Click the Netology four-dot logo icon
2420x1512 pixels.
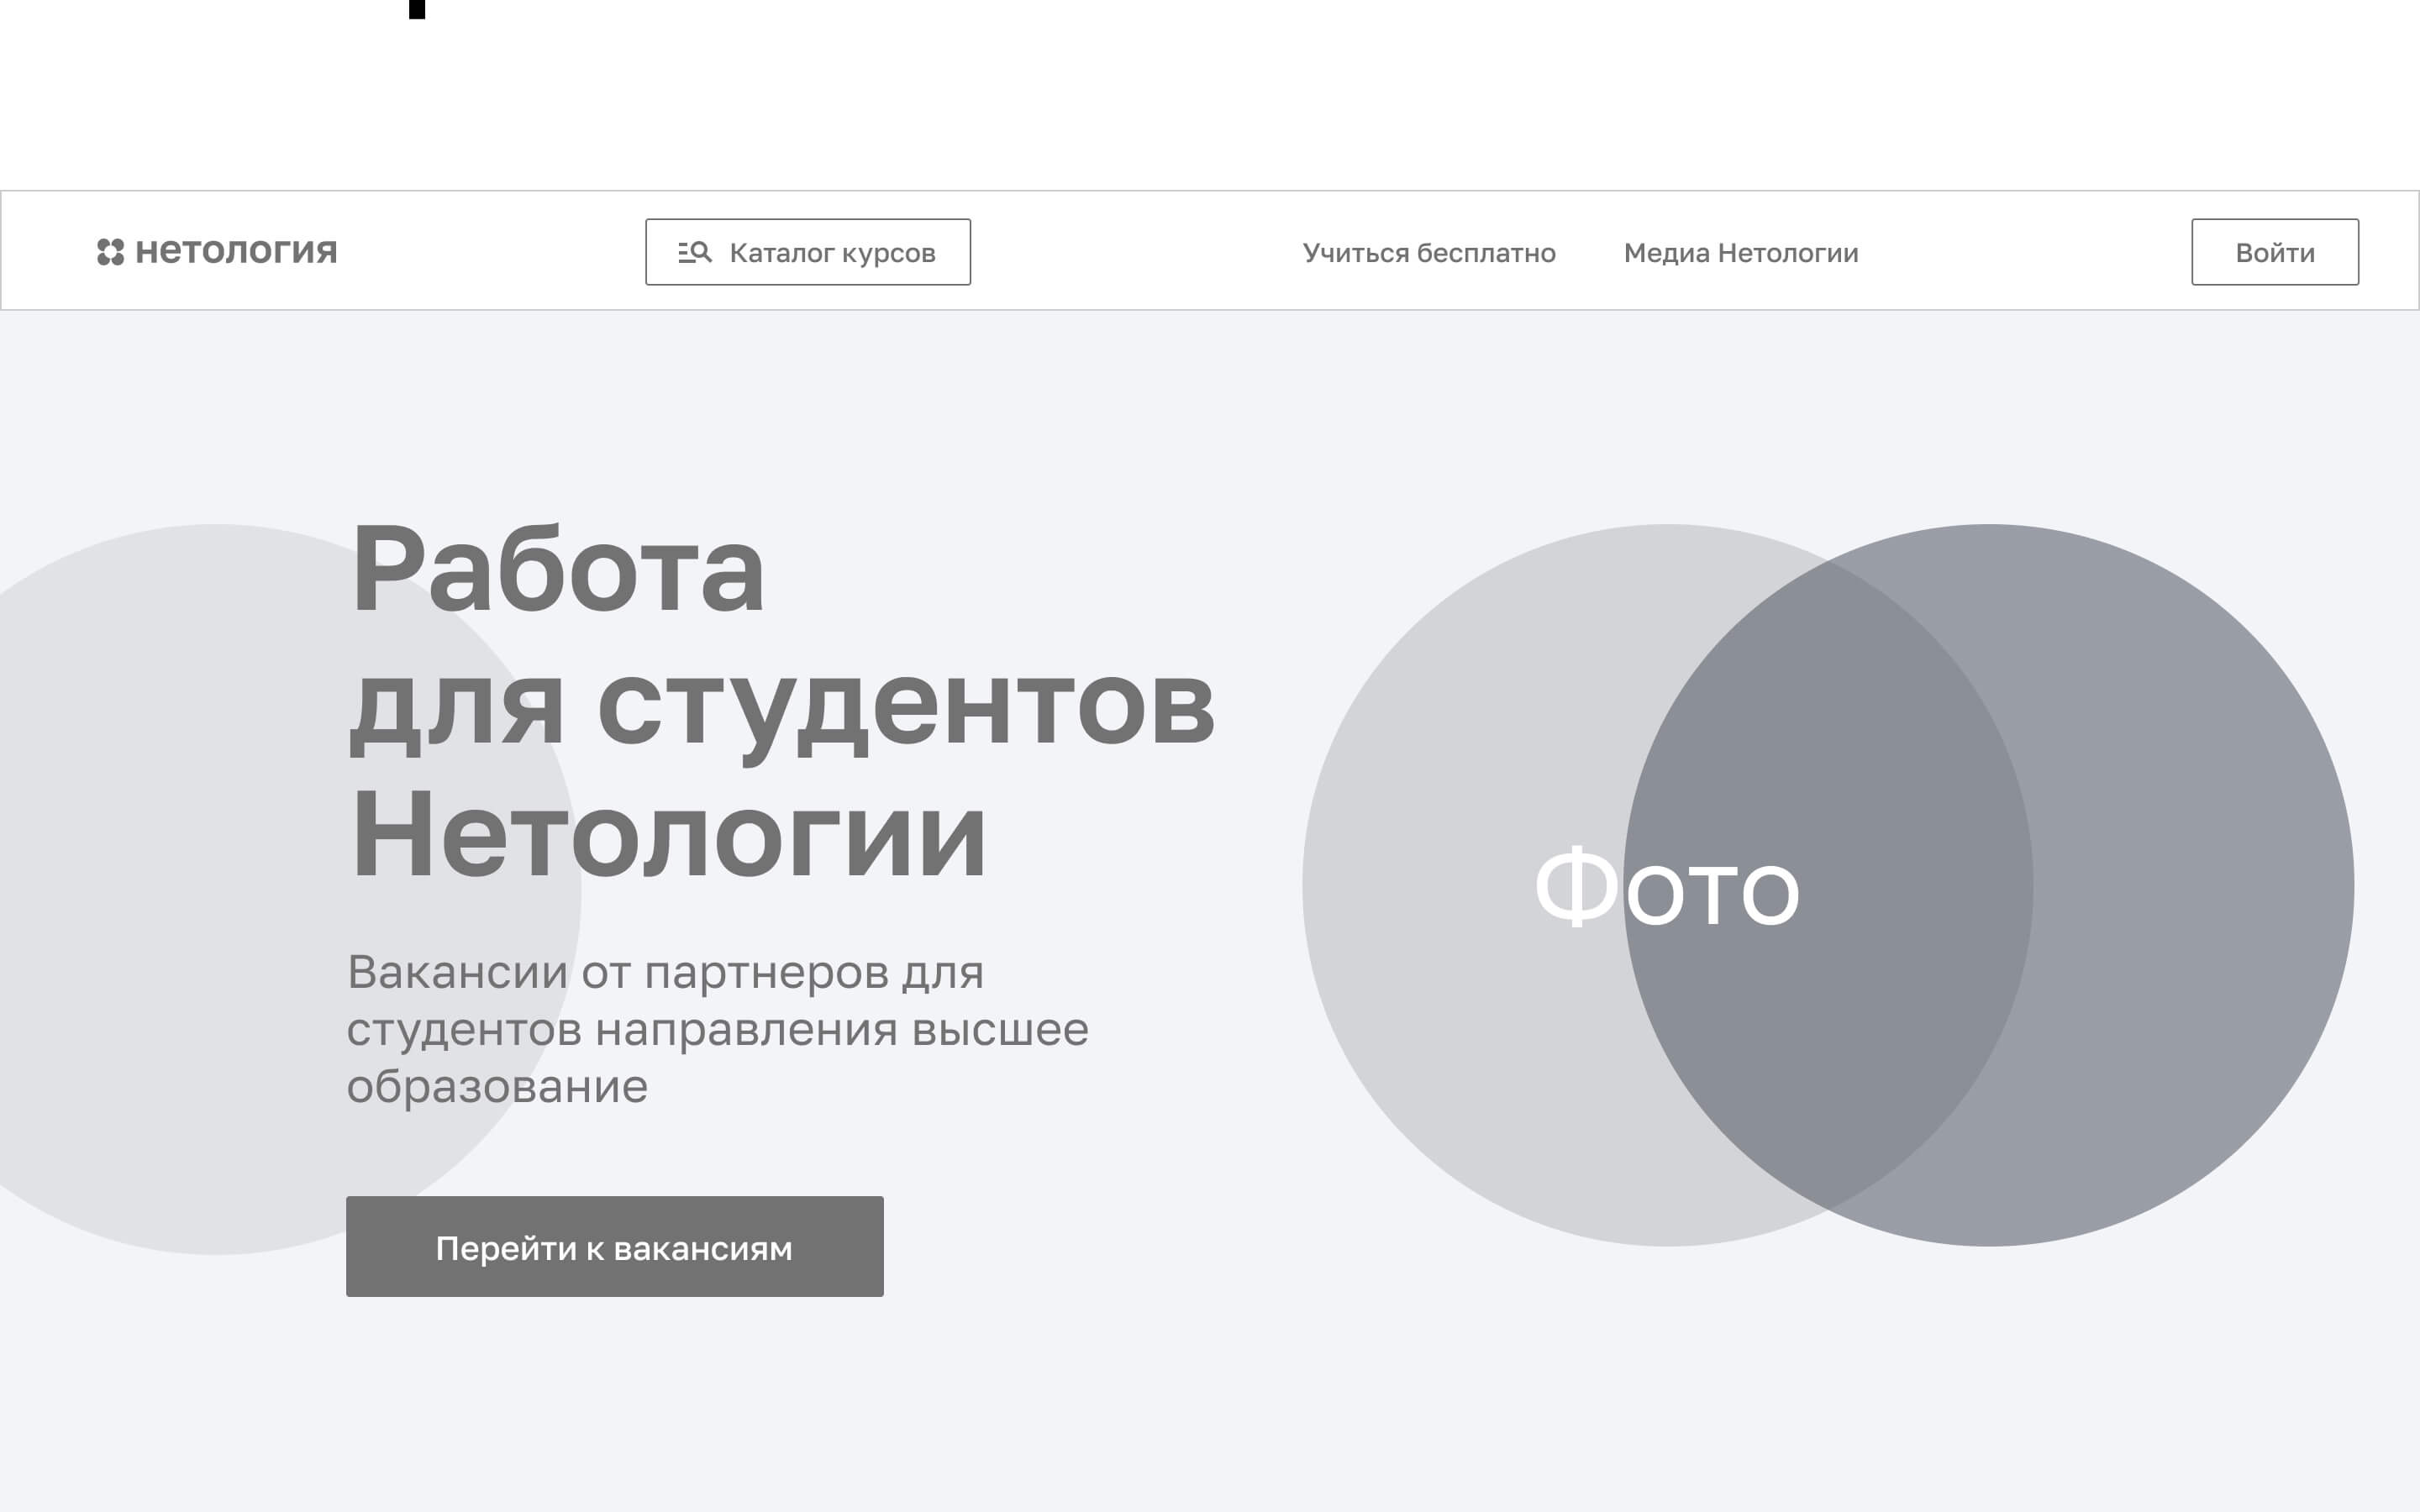[x=110, y=252]
